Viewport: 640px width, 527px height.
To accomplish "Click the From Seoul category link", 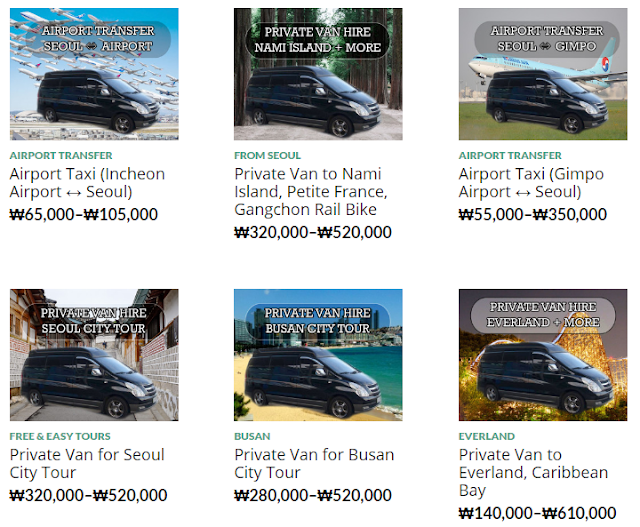I will 267,156.
